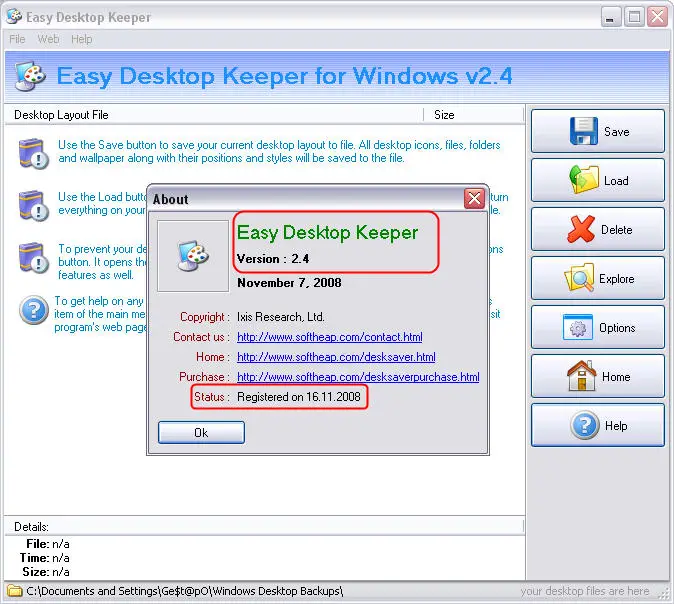Click the Desktop Layout File column header
Screen dimensions: 674x604
click(214, 115)
